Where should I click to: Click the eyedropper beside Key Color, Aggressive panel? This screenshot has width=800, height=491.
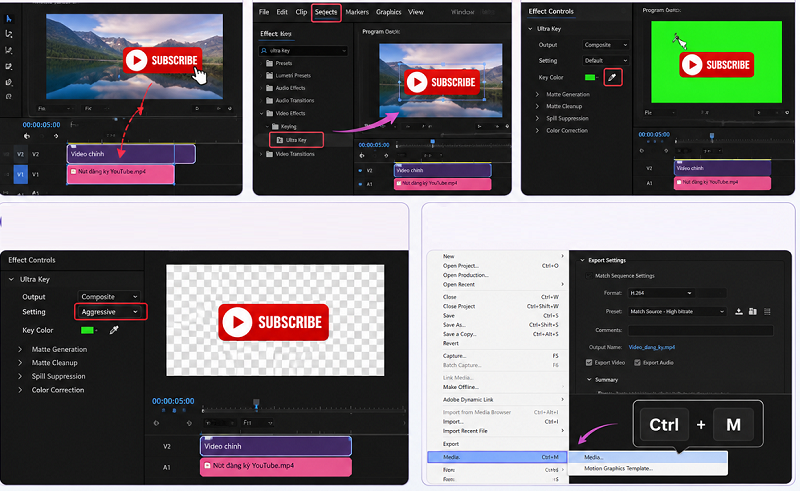pos(114,330)
